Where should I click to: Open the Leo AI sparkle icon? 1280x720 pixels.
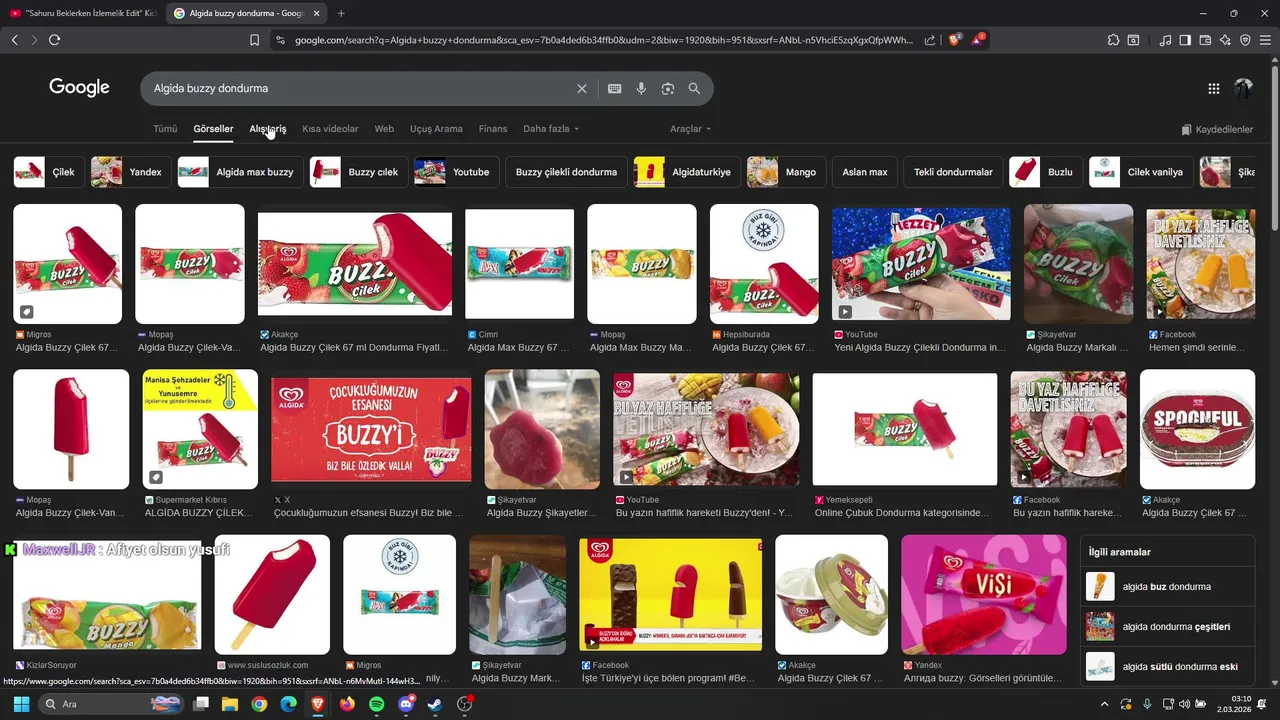point(1225,40)
